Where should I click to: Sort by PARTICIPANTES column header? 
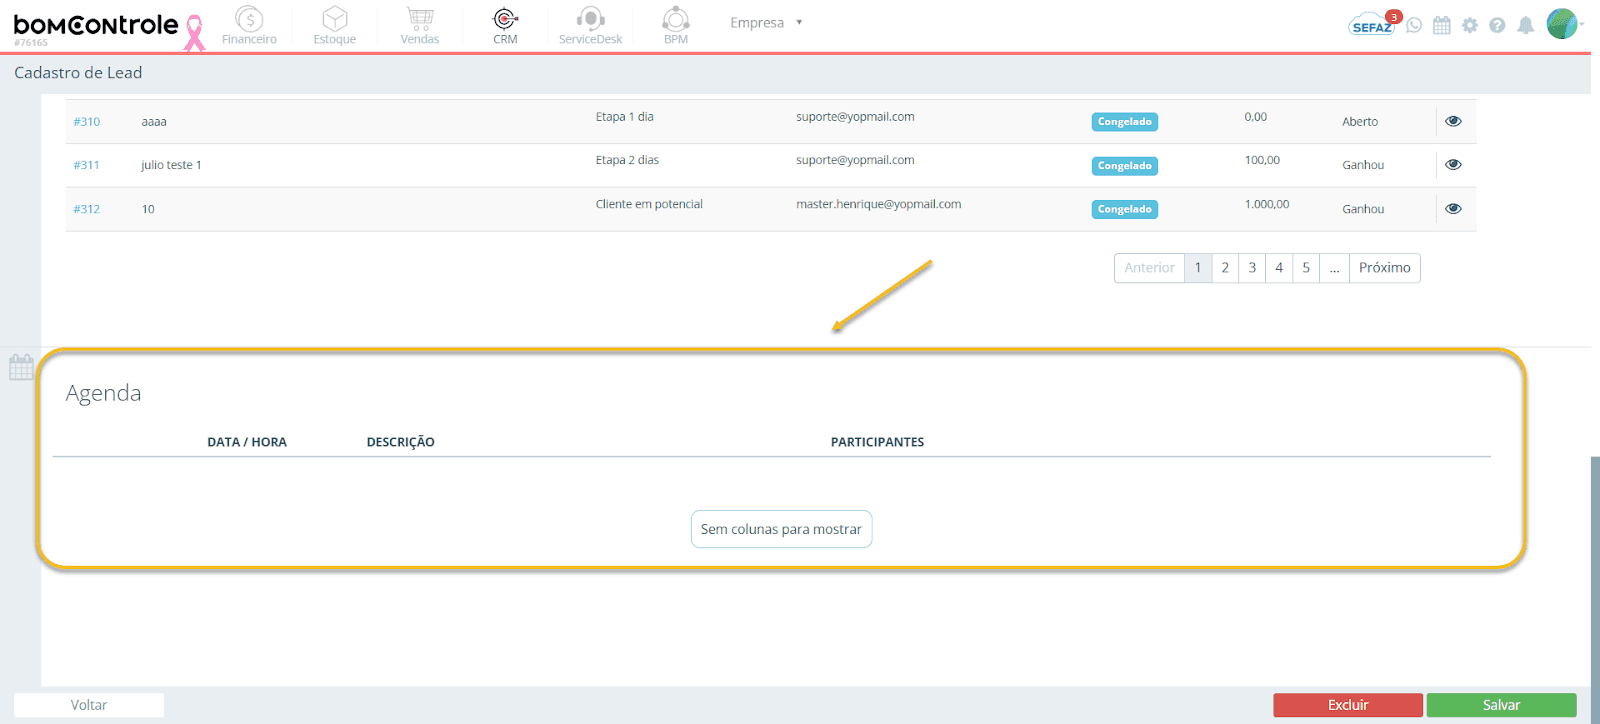point(877,442)
